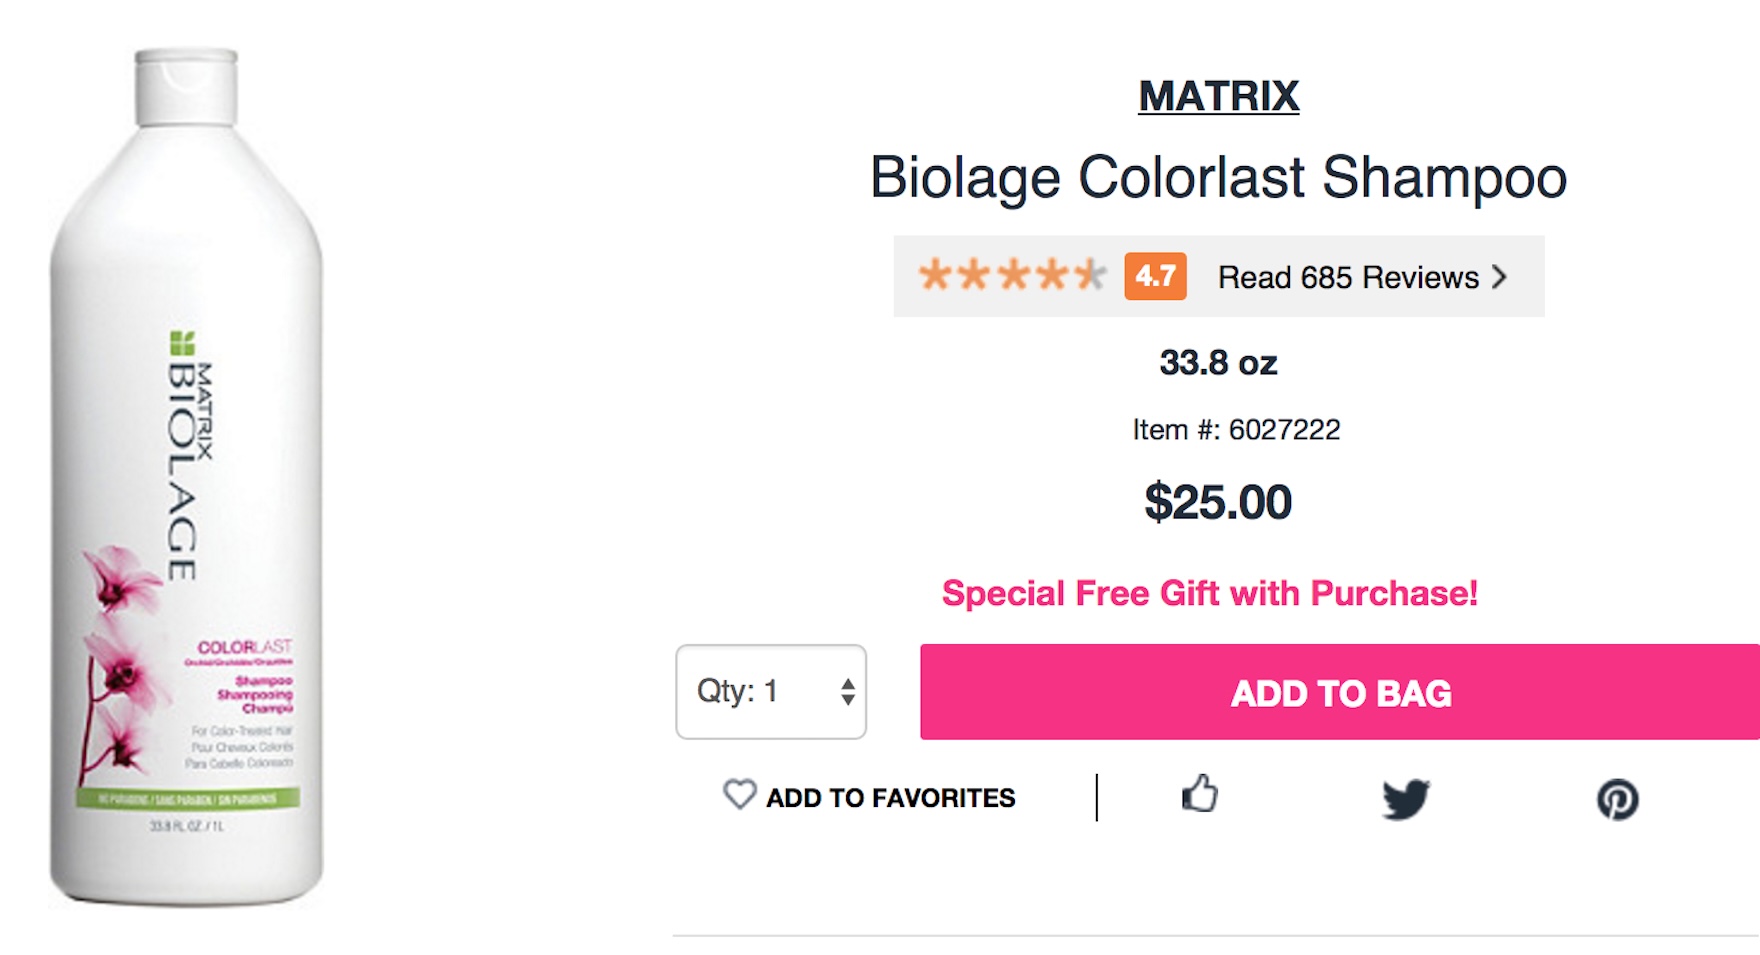Share the product via the Twitter bird icon
Screen dimensions: 1760x955
click(1405, 799)
